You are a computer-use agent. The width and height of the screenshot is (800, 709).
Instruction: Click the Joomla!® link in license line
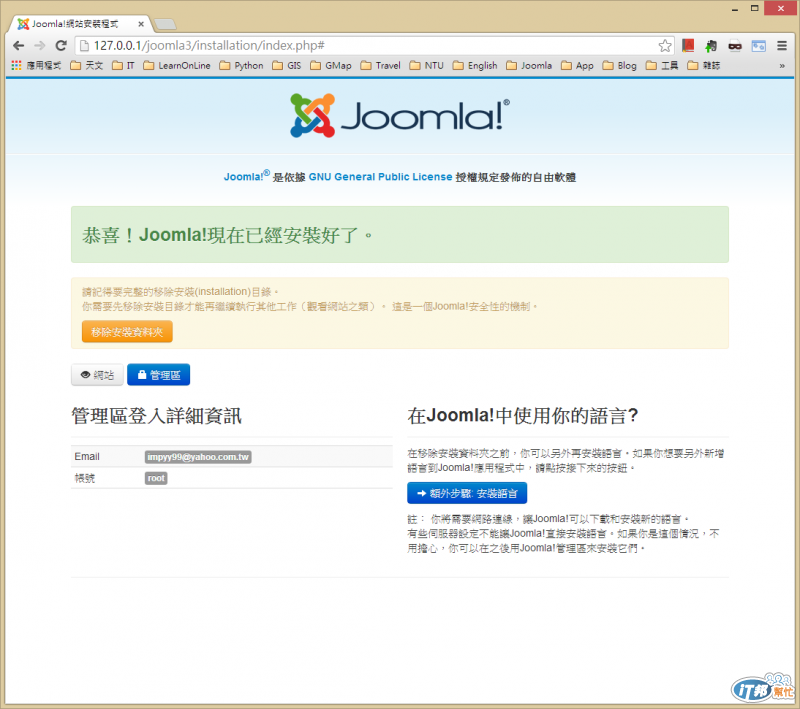(246, 176)
